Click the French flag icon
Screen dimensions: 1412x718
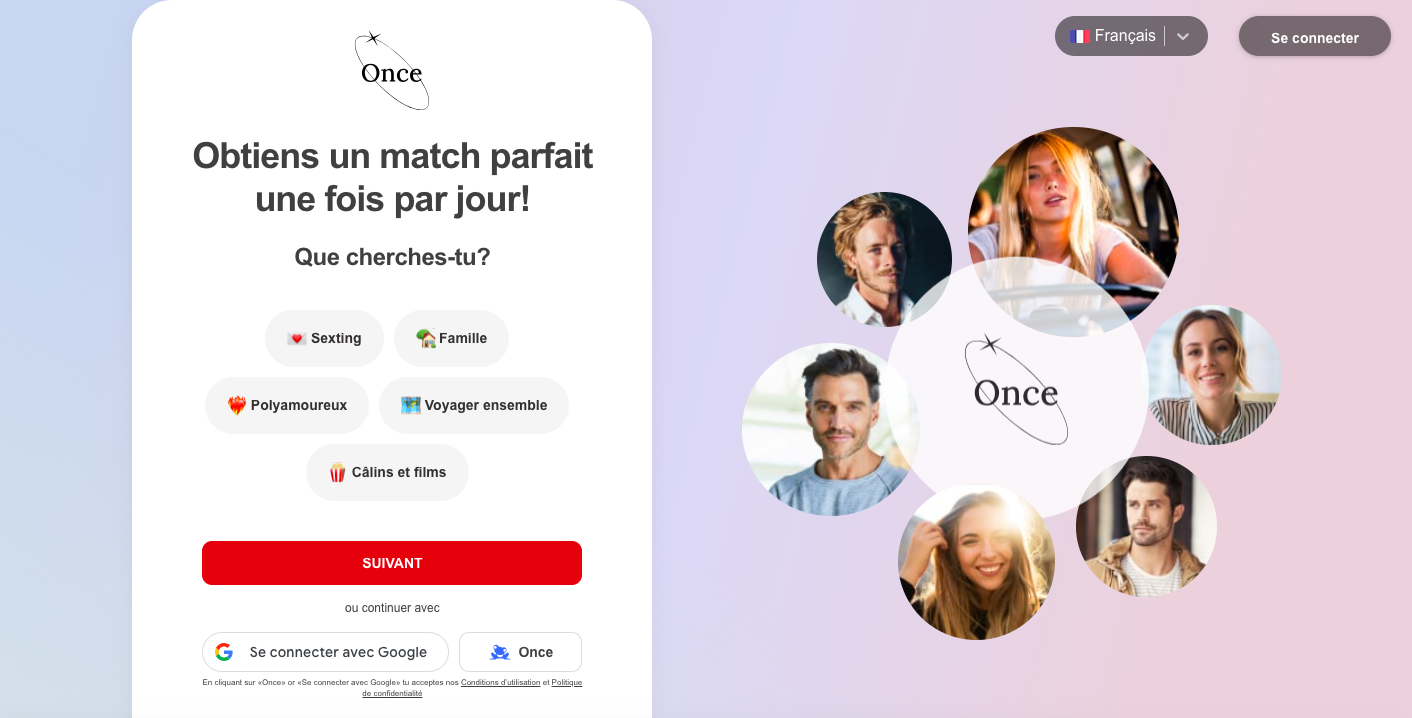1079,36
